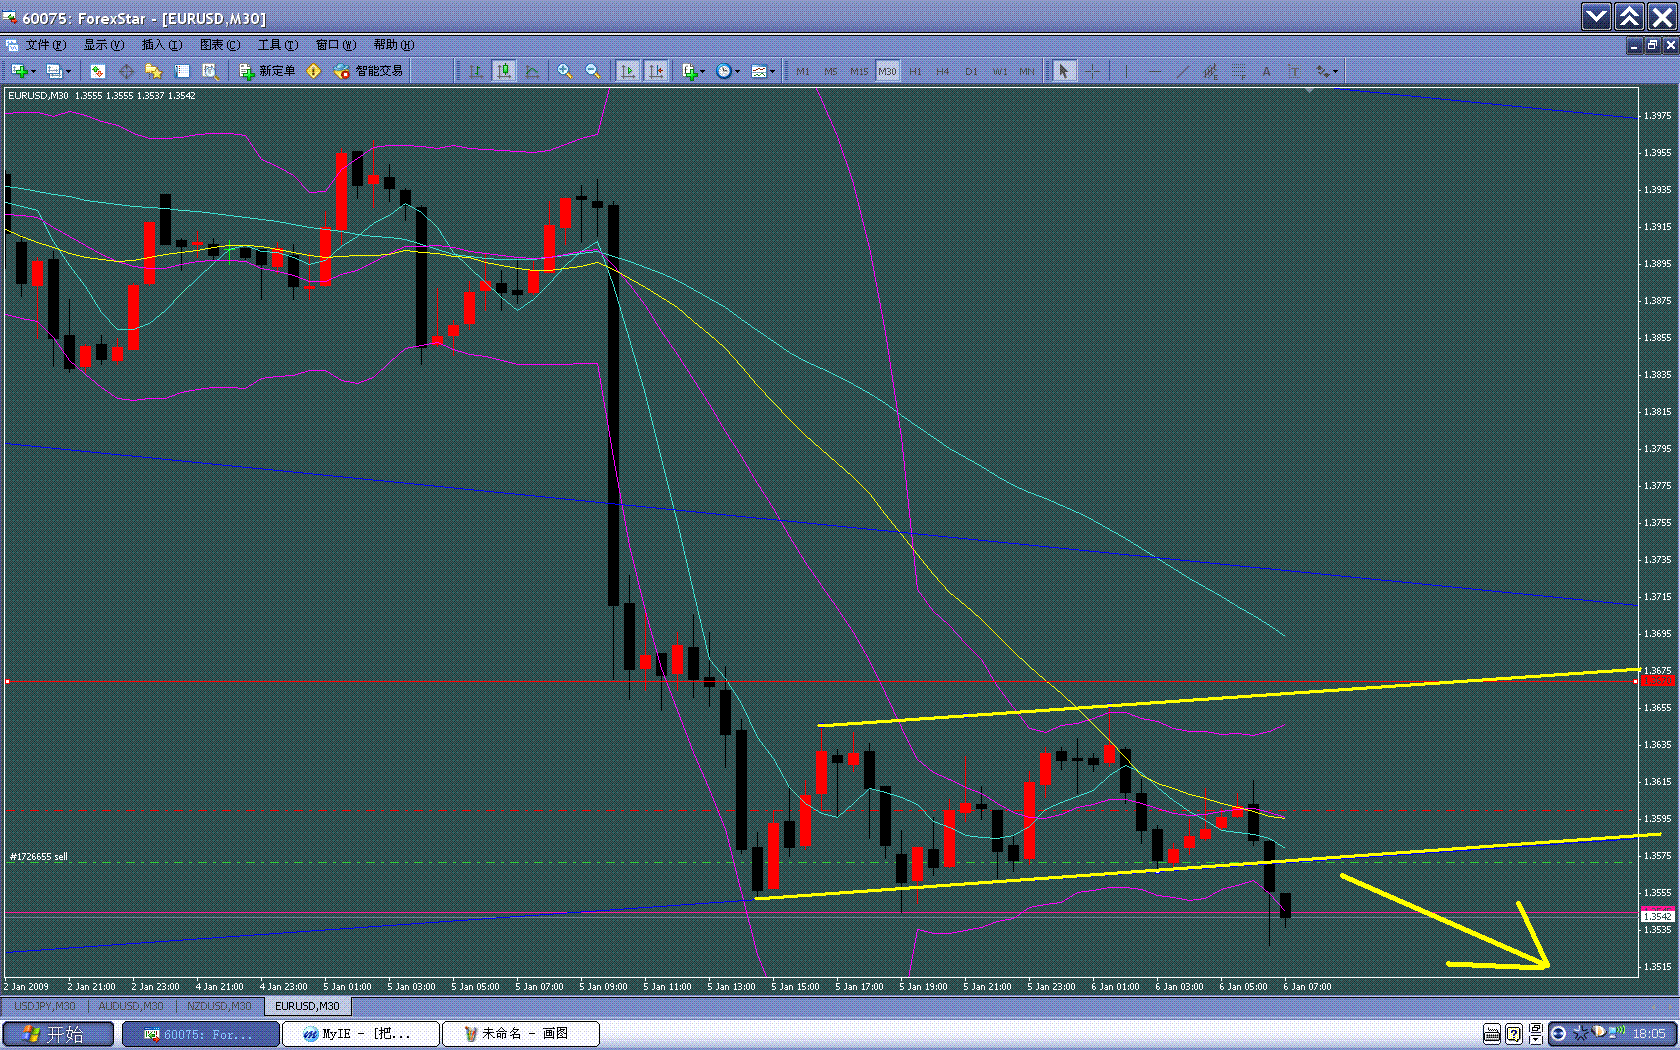Switch to the D1 timeframe
This screenshot has height=1050, width=1680.
(971, 71)
